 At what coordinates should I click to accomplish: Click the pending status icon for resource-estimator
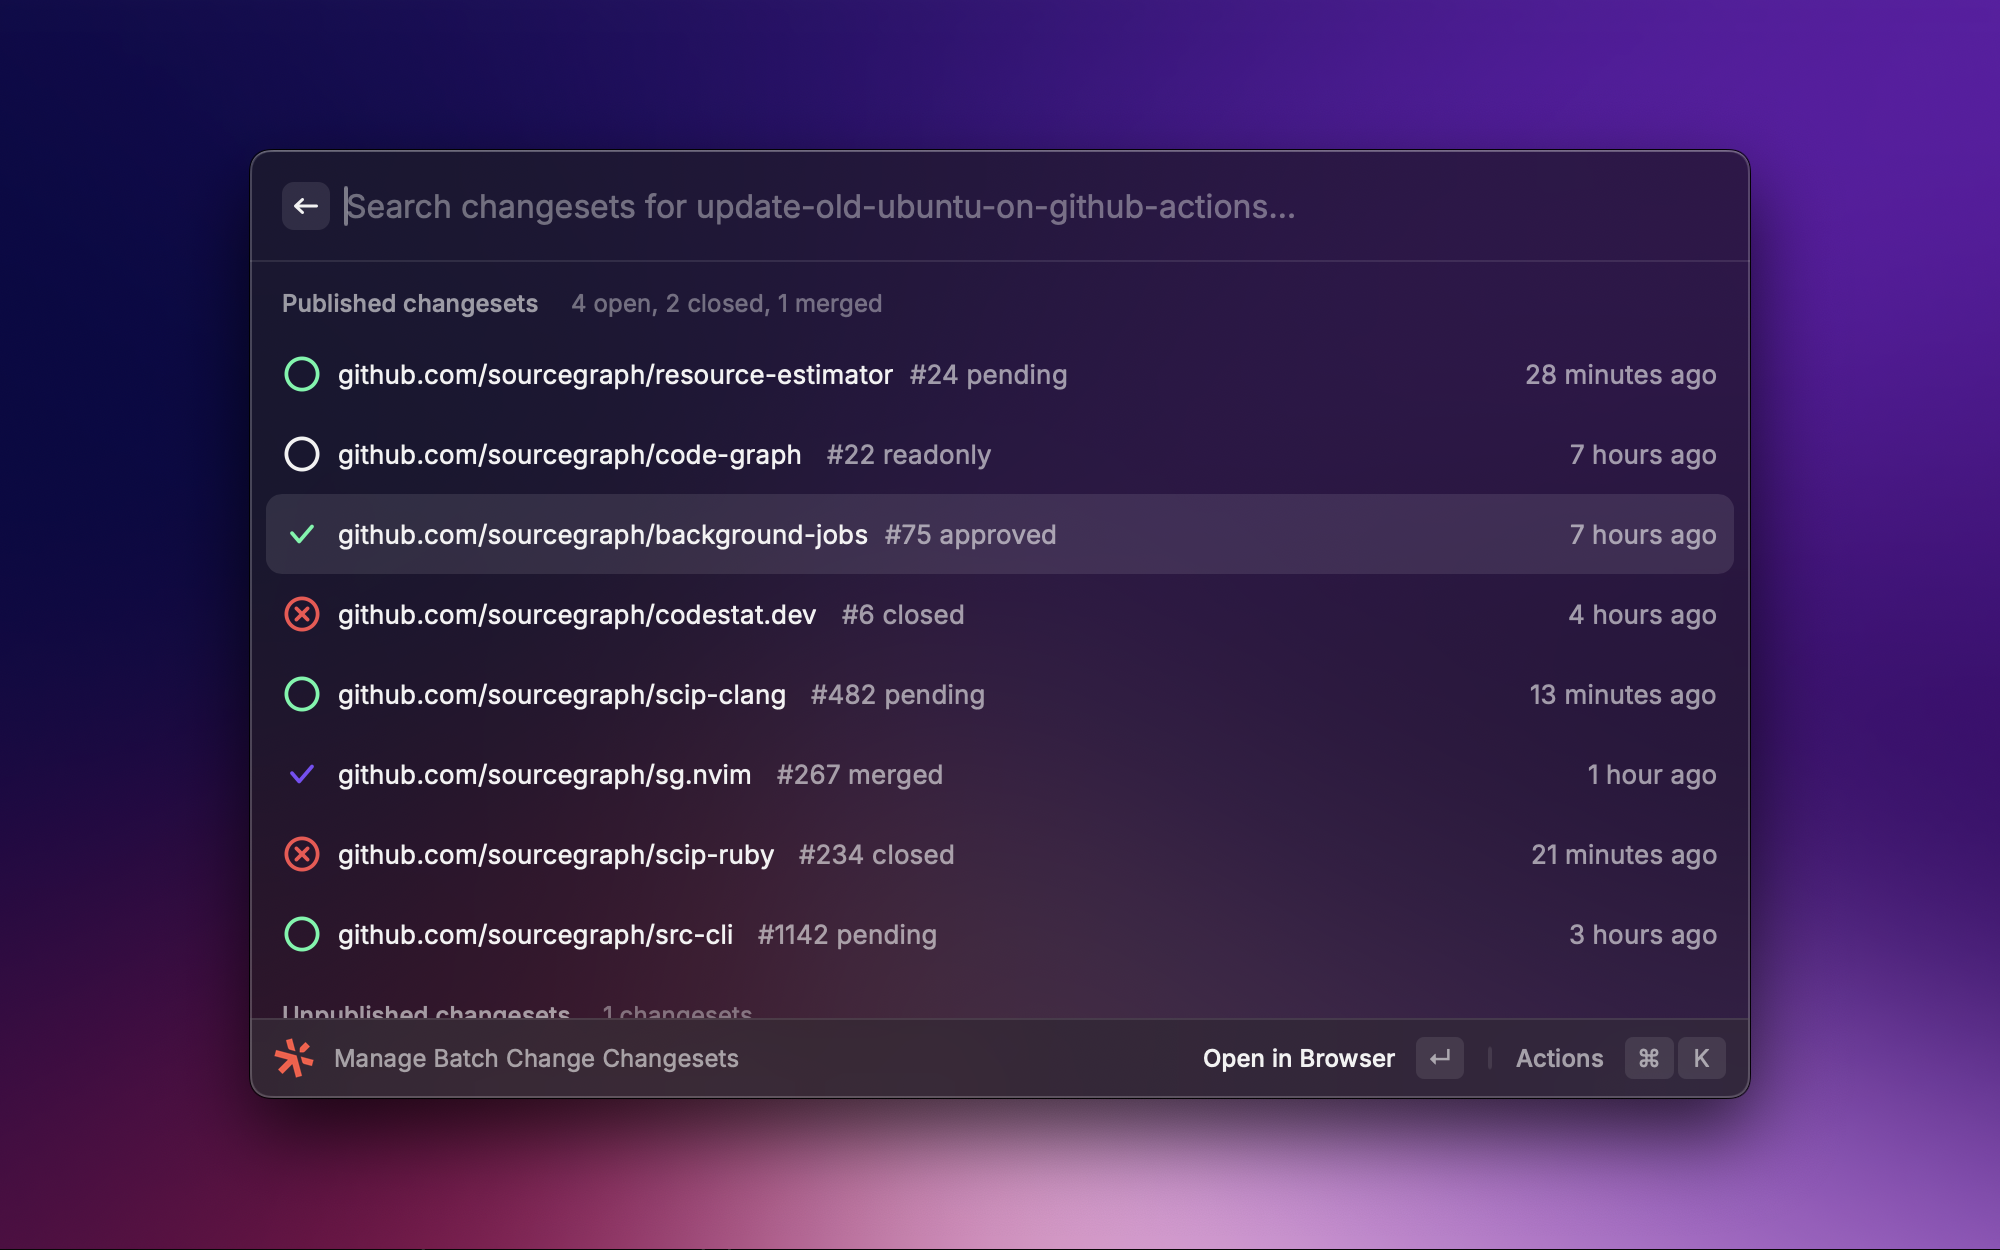[301, 374]
